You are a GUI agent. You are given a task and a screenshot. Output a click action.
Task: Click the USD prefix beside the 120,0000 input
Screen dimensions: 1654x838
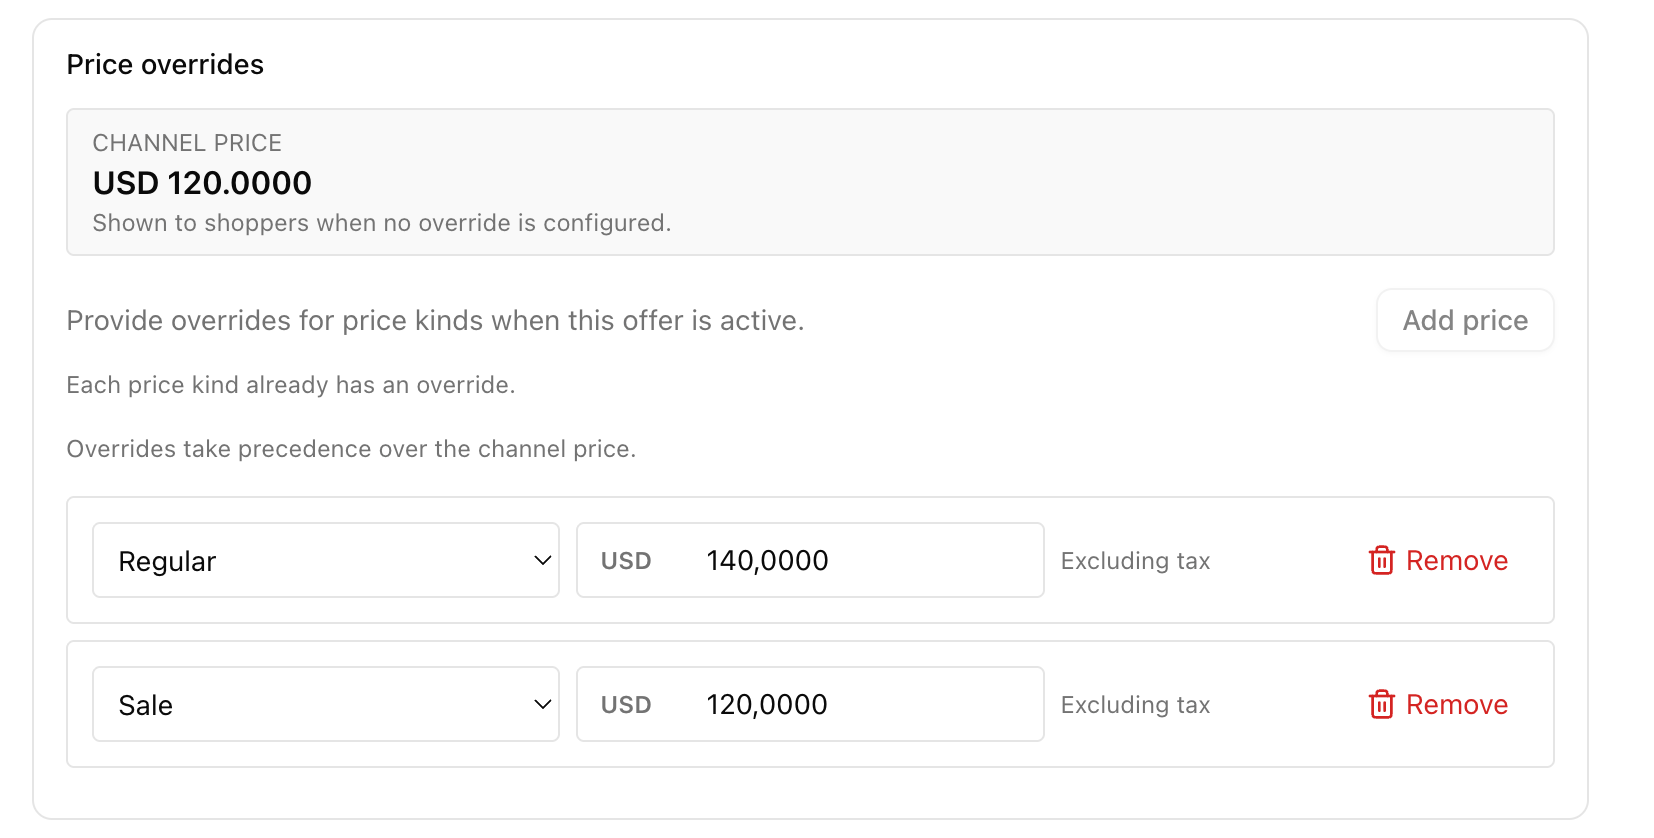[626, 704]
